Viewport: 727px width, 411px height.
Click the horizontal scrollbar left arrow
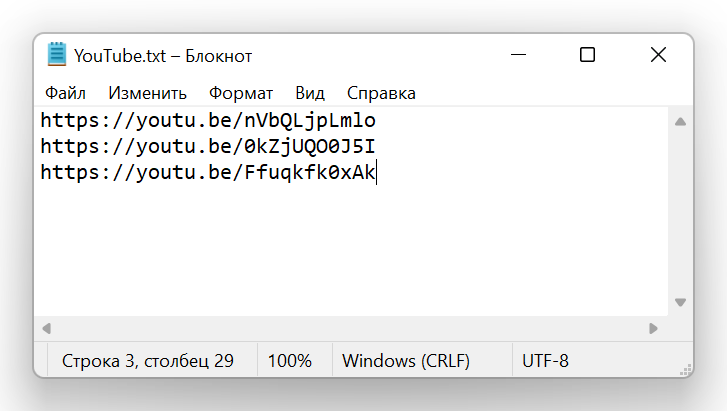[46, 328]
